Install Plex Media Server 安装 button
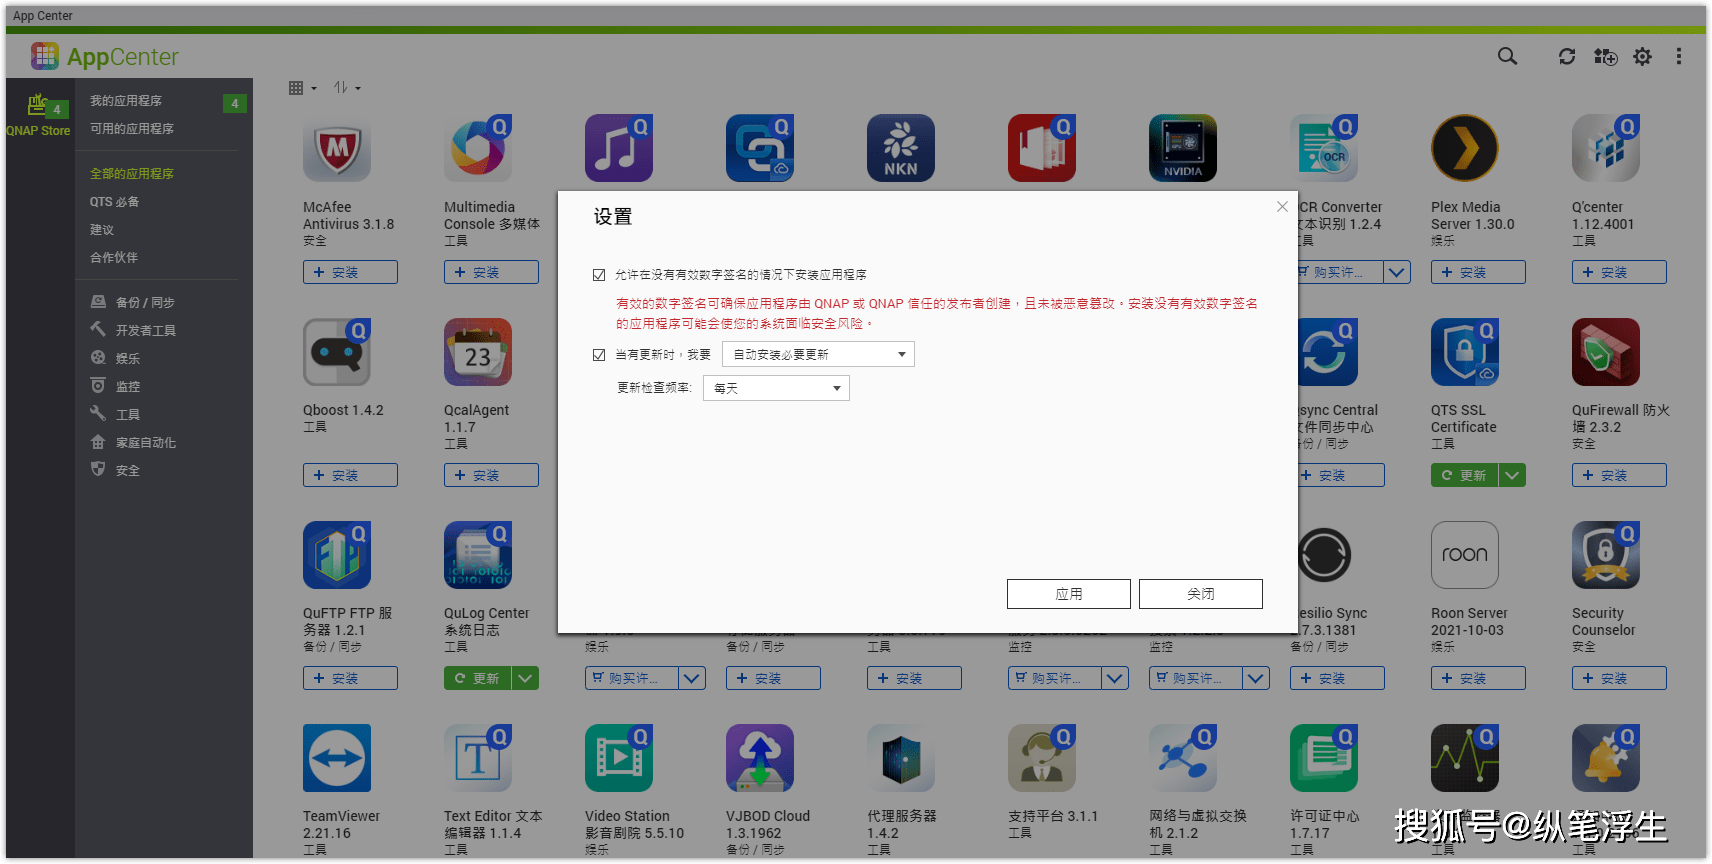 pyautogui.click(x=1478, y=272)
